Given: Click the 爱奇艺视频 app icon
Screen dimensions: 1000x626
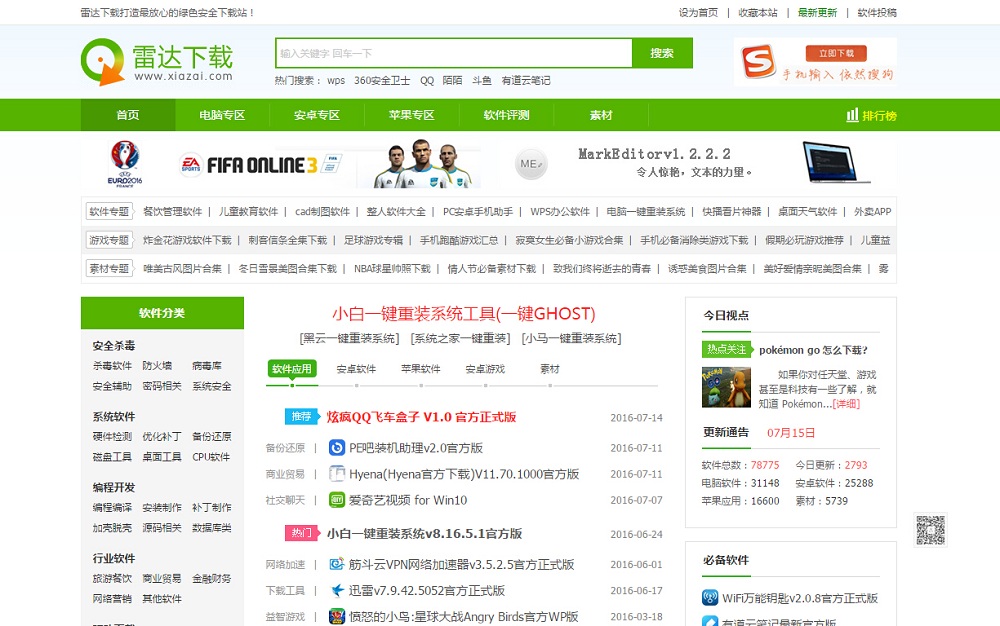Looking at the screenshot, I should (337, 500).
